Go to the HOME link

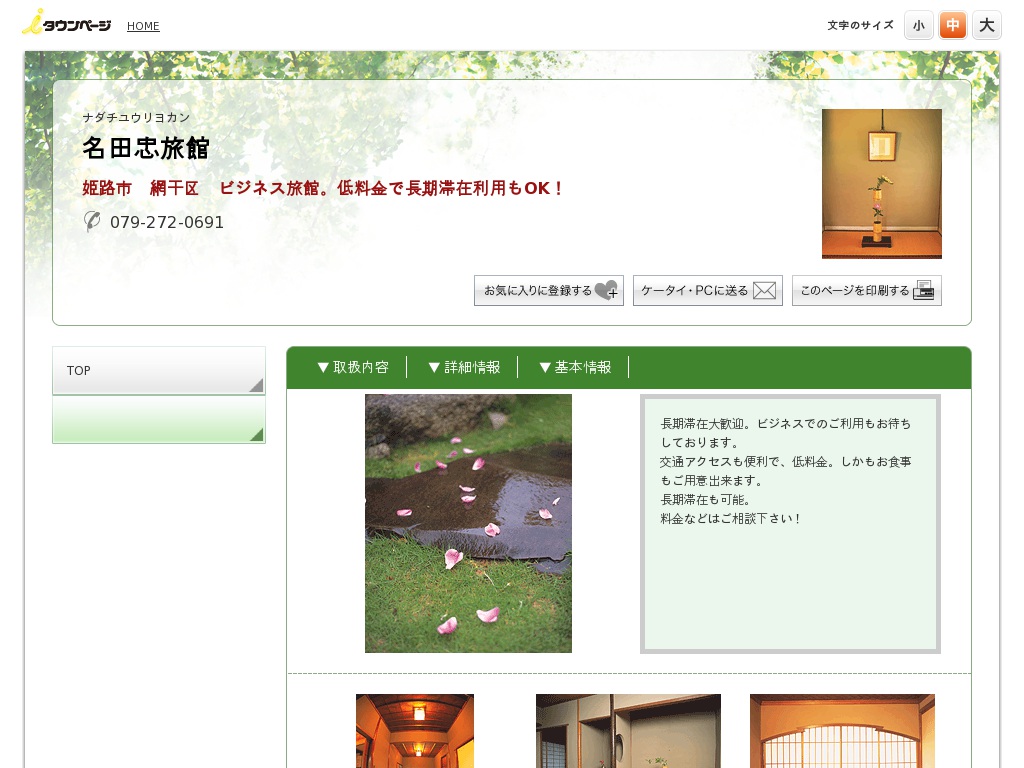[143, 26]
